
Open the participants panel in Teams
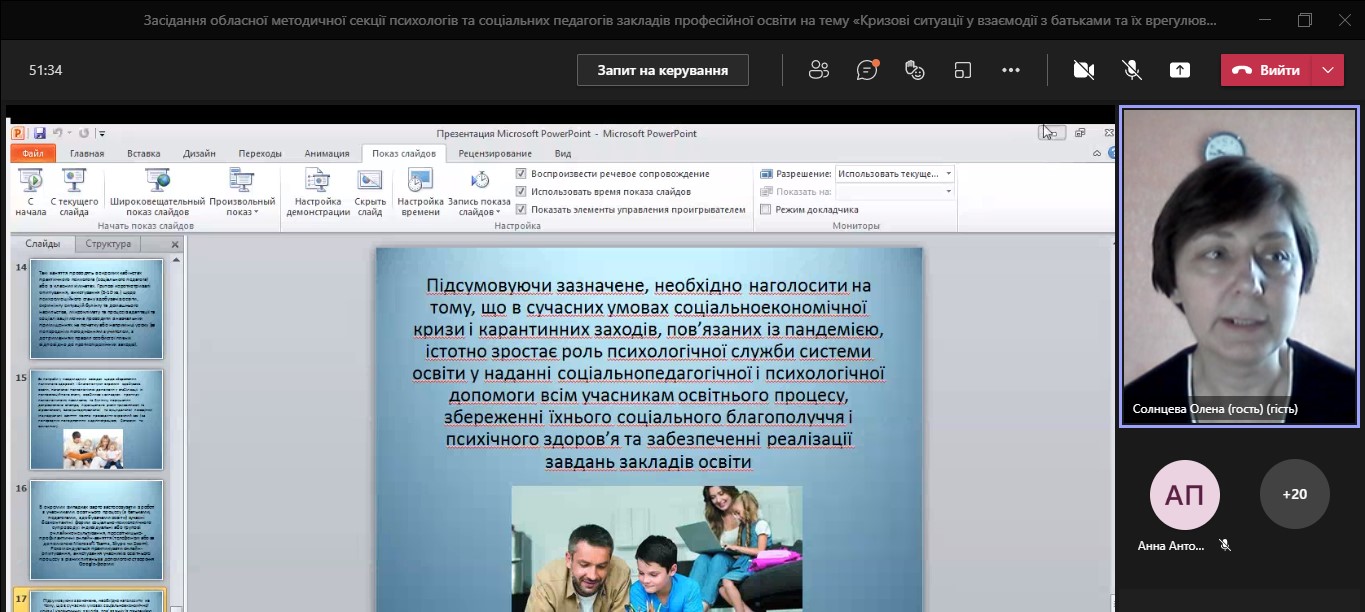819,70
